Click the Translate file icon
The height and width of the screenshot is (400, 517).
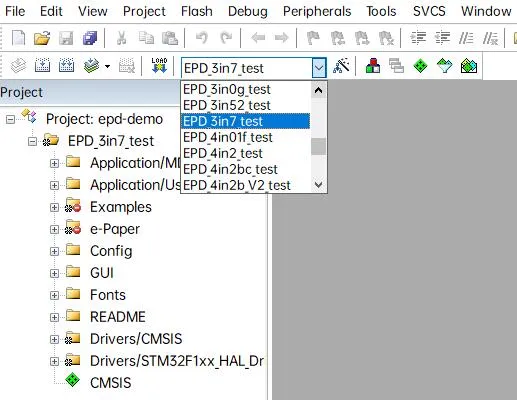[18, 65]
